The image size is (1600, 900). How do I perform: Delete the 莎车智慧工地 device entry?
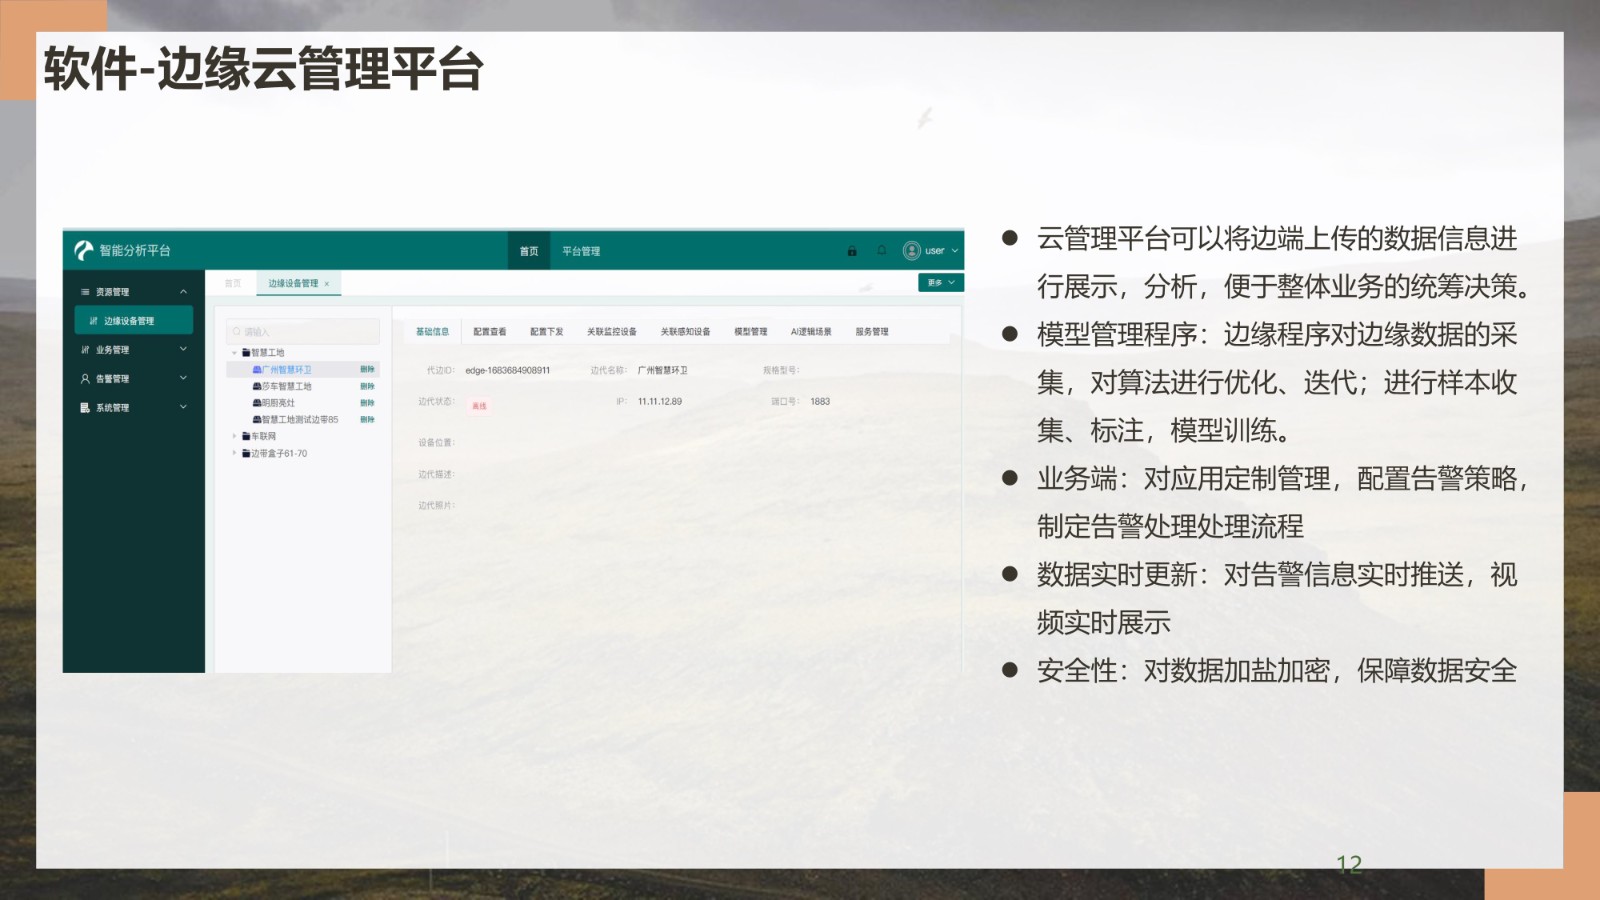click(x=367, y=387)
